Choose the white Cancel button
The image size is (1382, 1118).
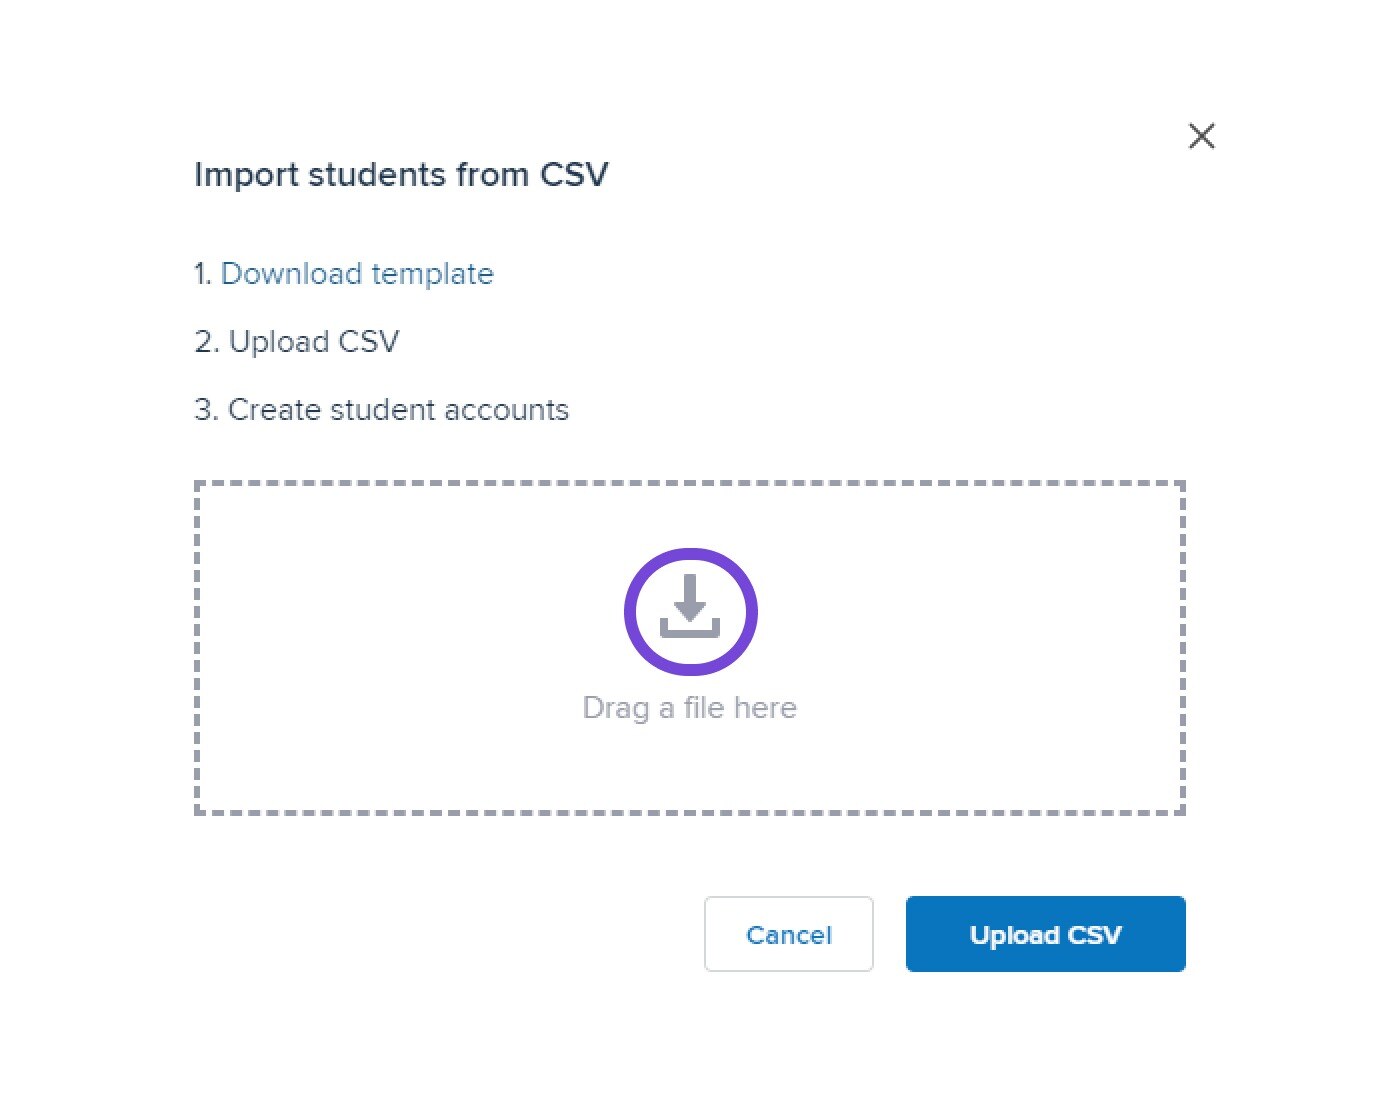(x=788, y=934)
